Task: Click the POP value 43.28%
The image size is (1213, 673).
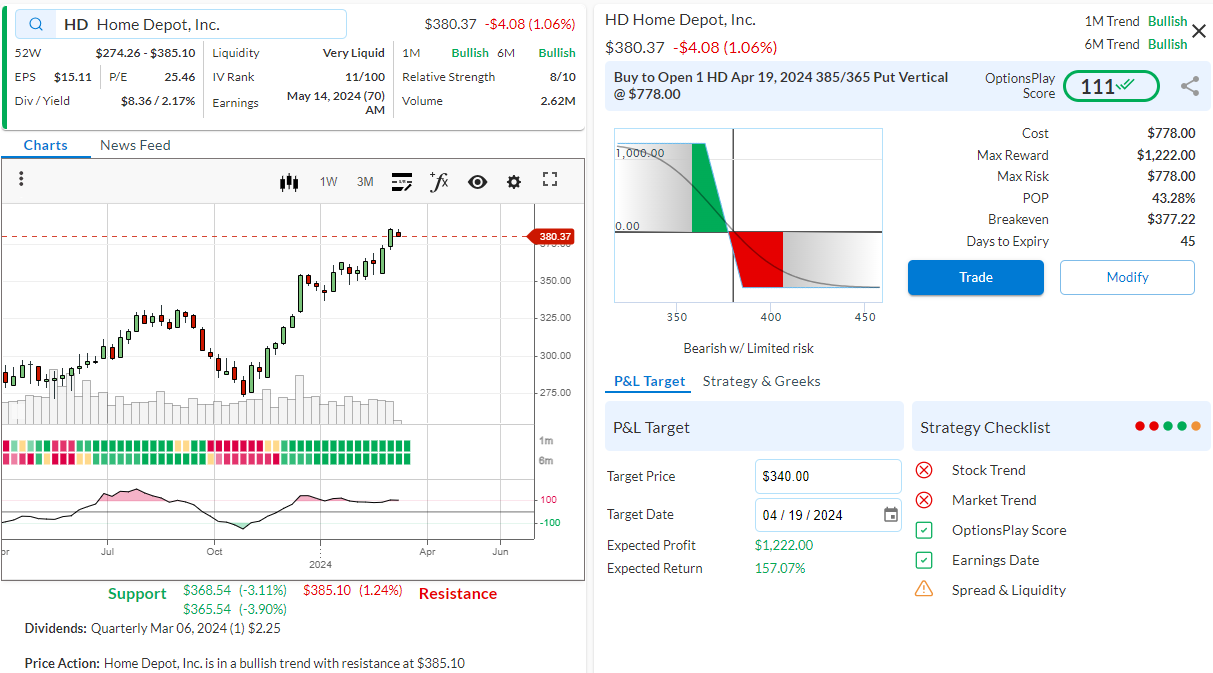Action: [x=1173, y=198]
